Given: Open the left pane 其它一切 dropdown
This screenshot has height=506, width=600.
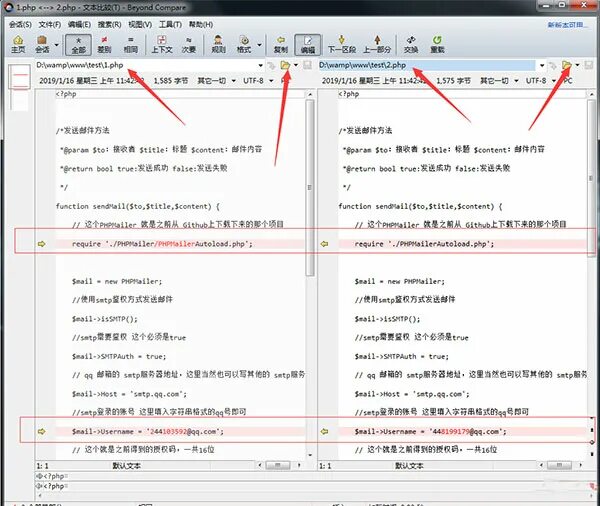Looking at the screenshot, I should coord(216,81).
